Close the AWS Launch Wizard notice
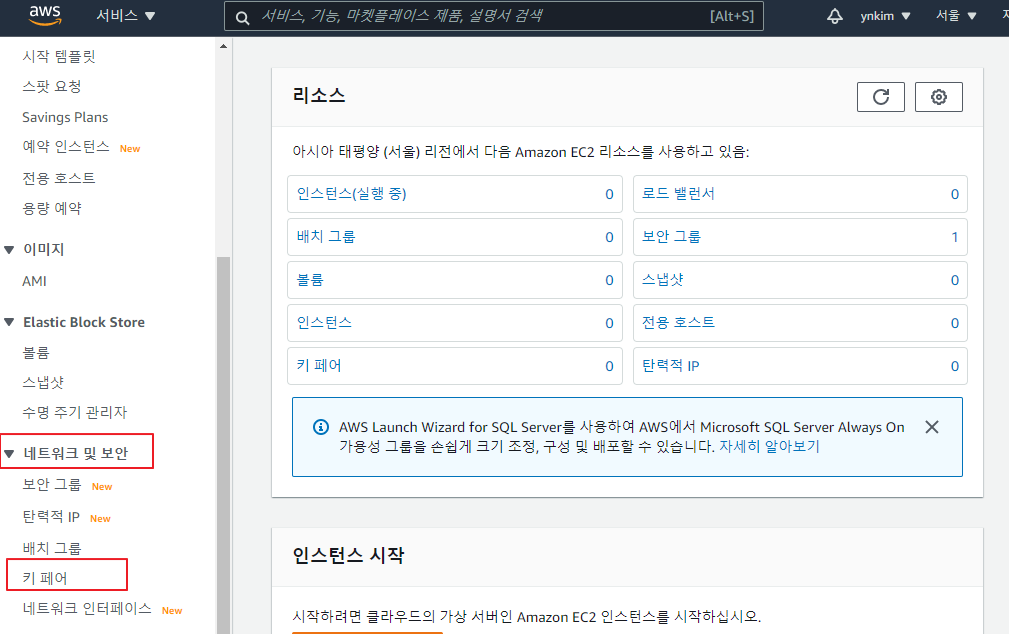 tap(932, 427)
